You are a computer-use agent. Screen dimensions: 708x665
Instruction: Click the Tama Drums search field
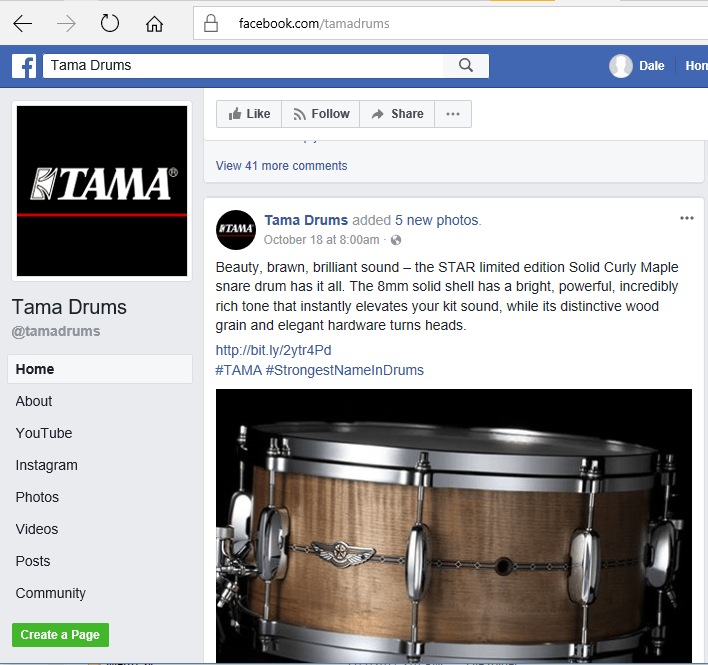(243, 66)
